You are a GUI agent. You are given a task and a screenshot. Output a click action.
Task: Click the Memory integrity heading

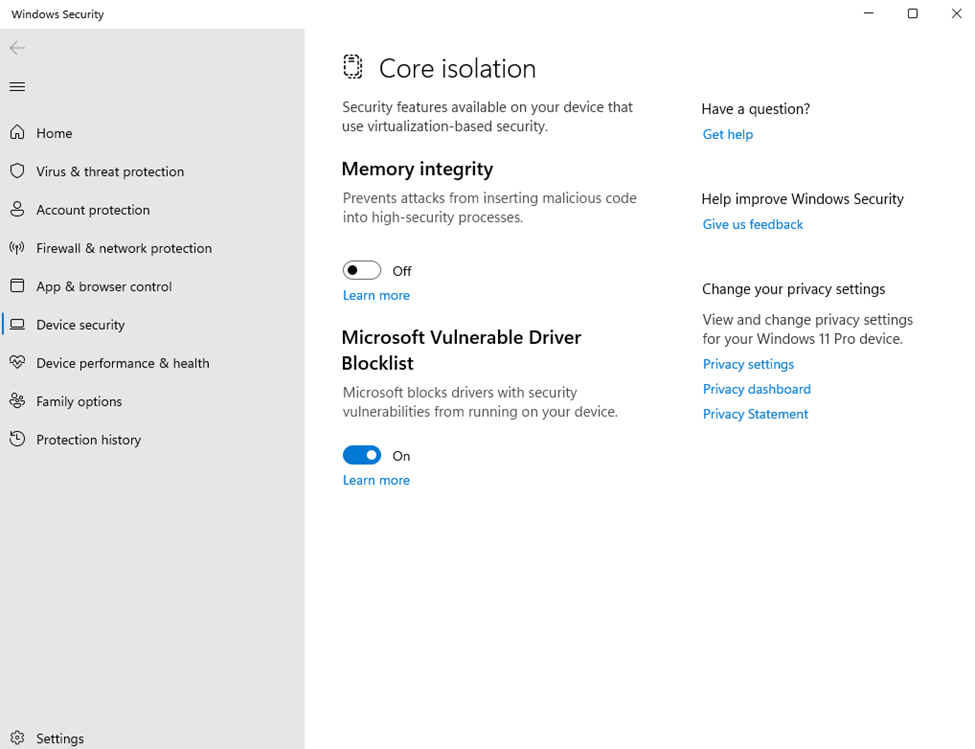point(417,169)
